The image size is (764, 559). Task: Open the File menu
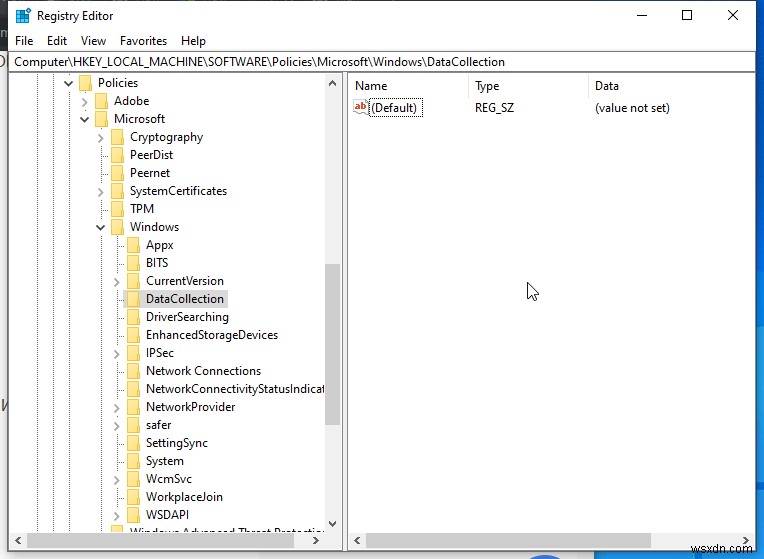click(24, 41)
